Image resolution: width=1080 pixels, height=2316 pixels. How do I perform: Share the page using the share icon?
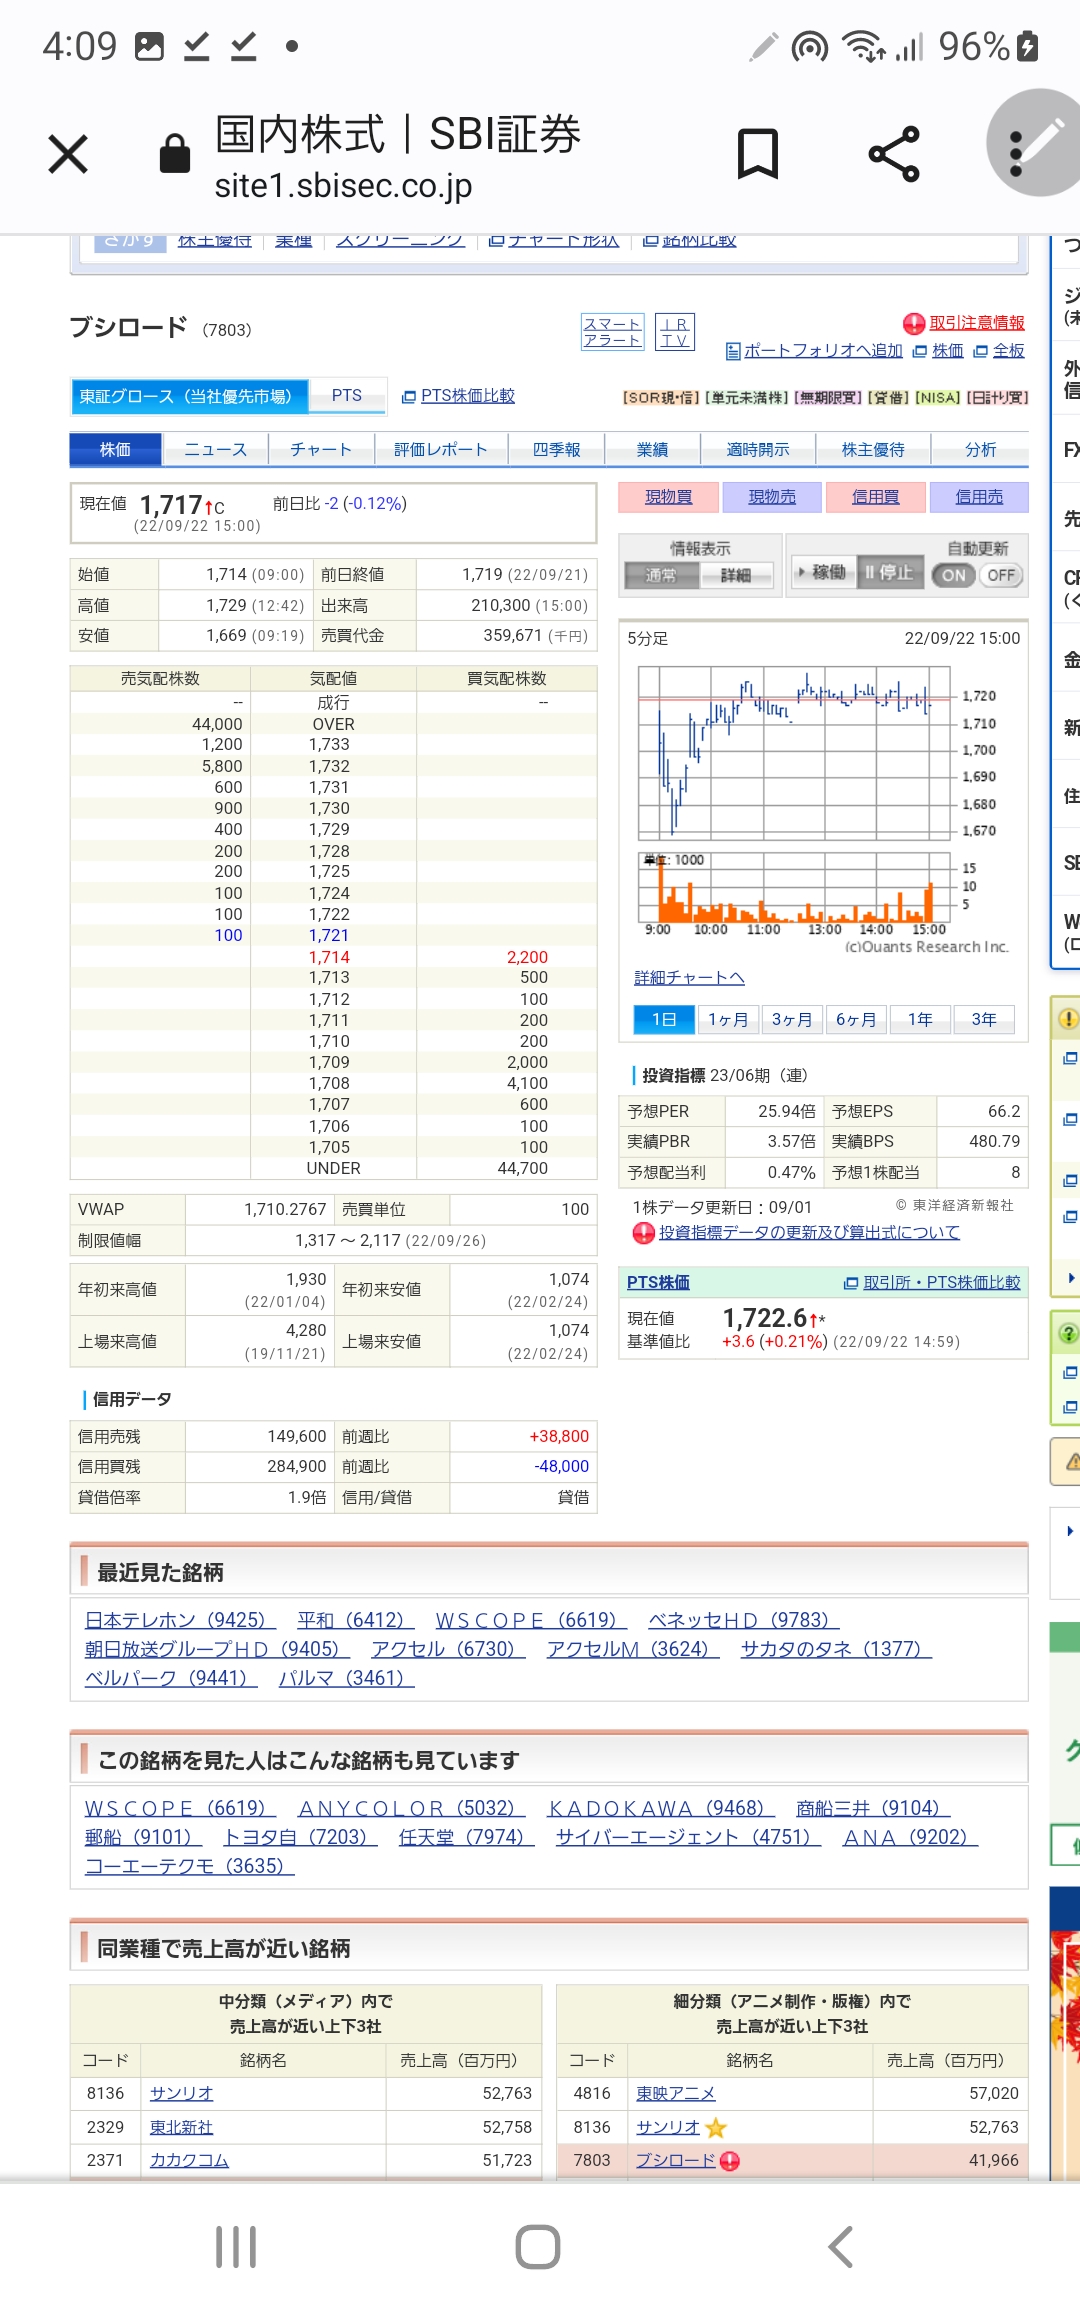point(894,154)
